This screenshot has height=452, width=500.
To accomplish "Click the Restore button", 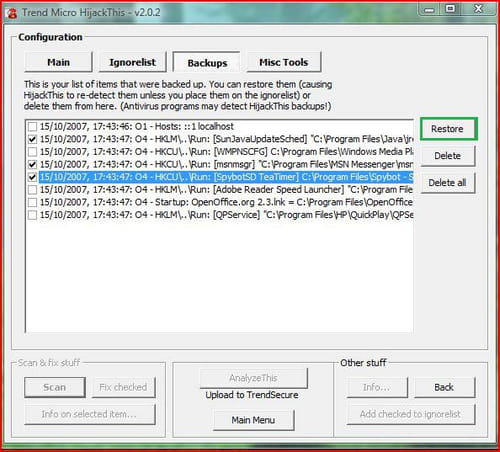I will coord(449,129).
